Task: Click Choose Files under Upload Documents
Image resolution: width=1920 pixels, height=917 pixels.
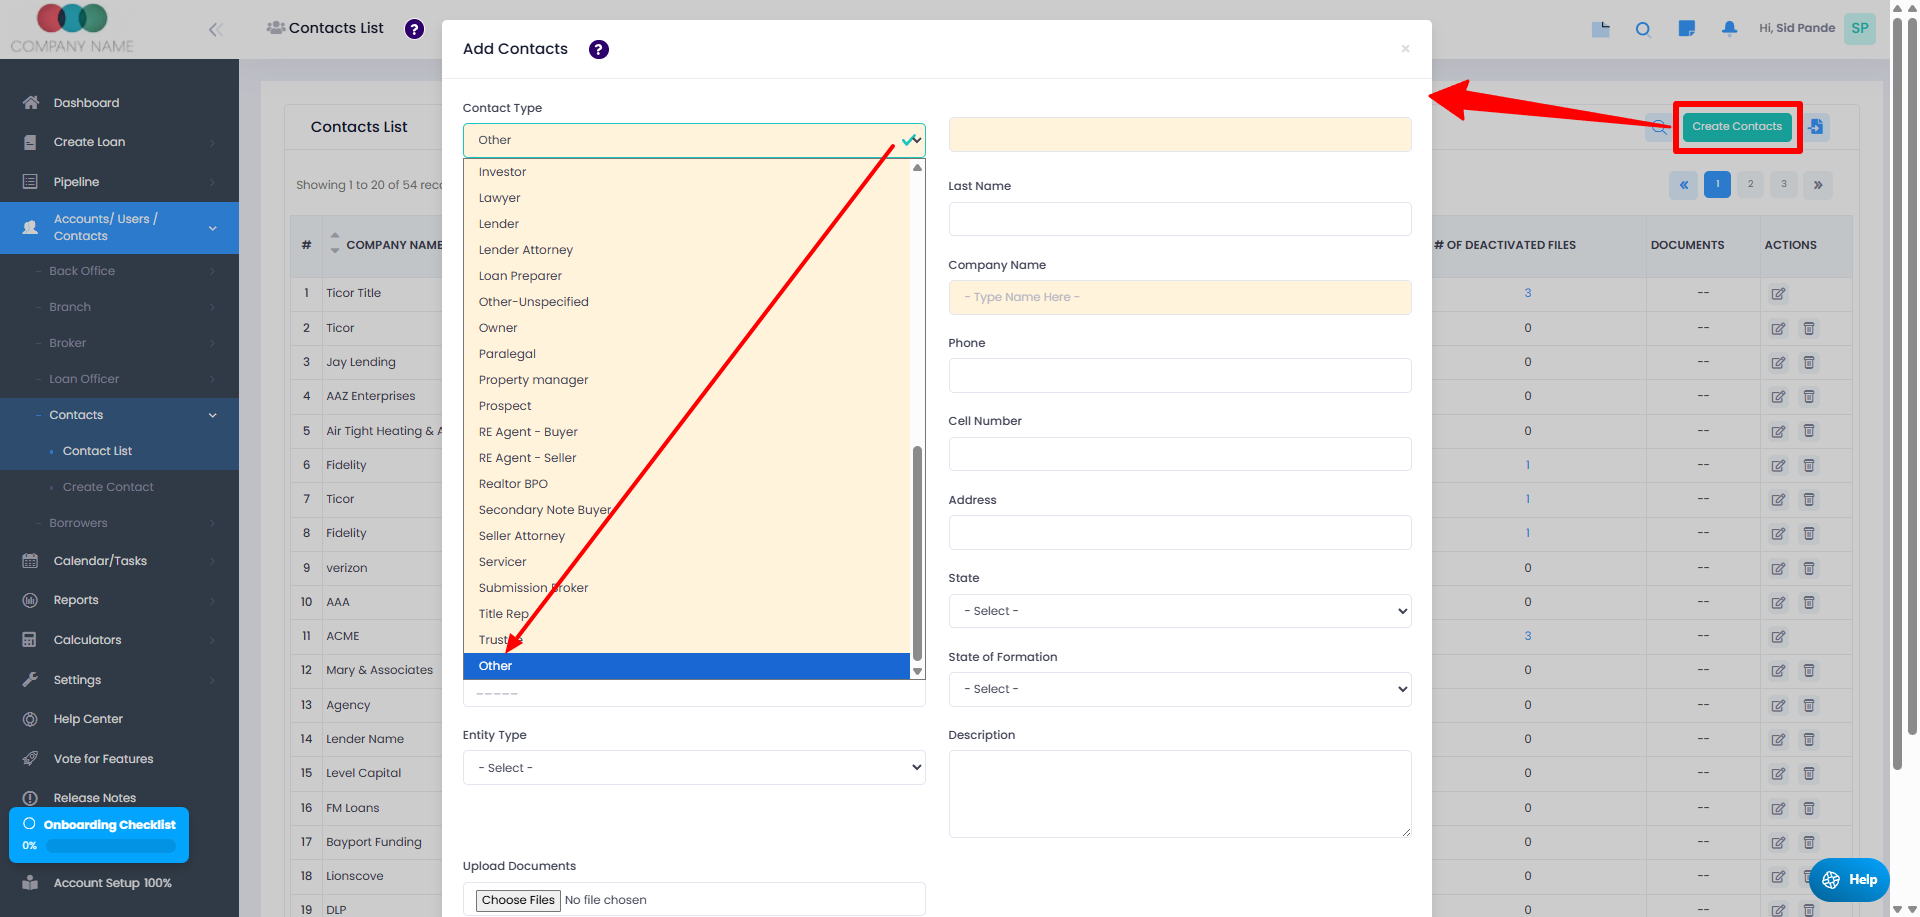Action: pos(518,900)
